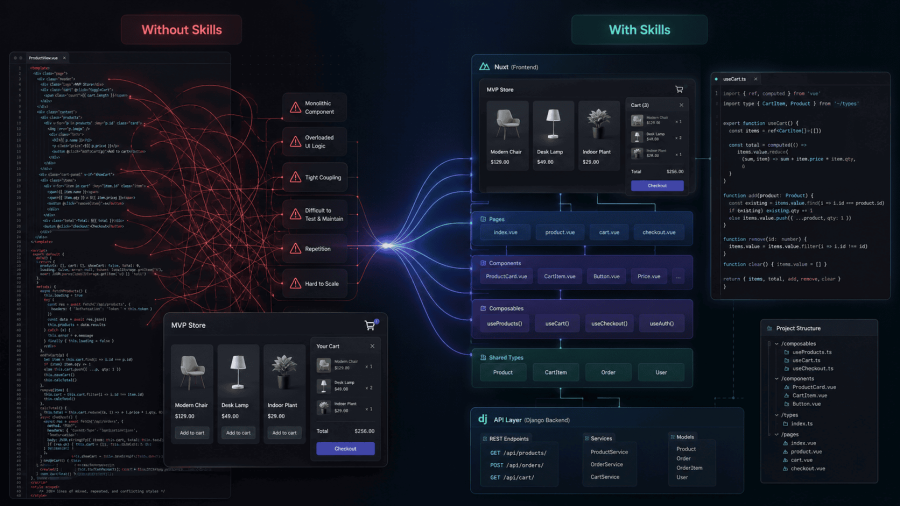Open the index.vue page chip
This screenshot has width=900, height=506.
coord(505,232)
